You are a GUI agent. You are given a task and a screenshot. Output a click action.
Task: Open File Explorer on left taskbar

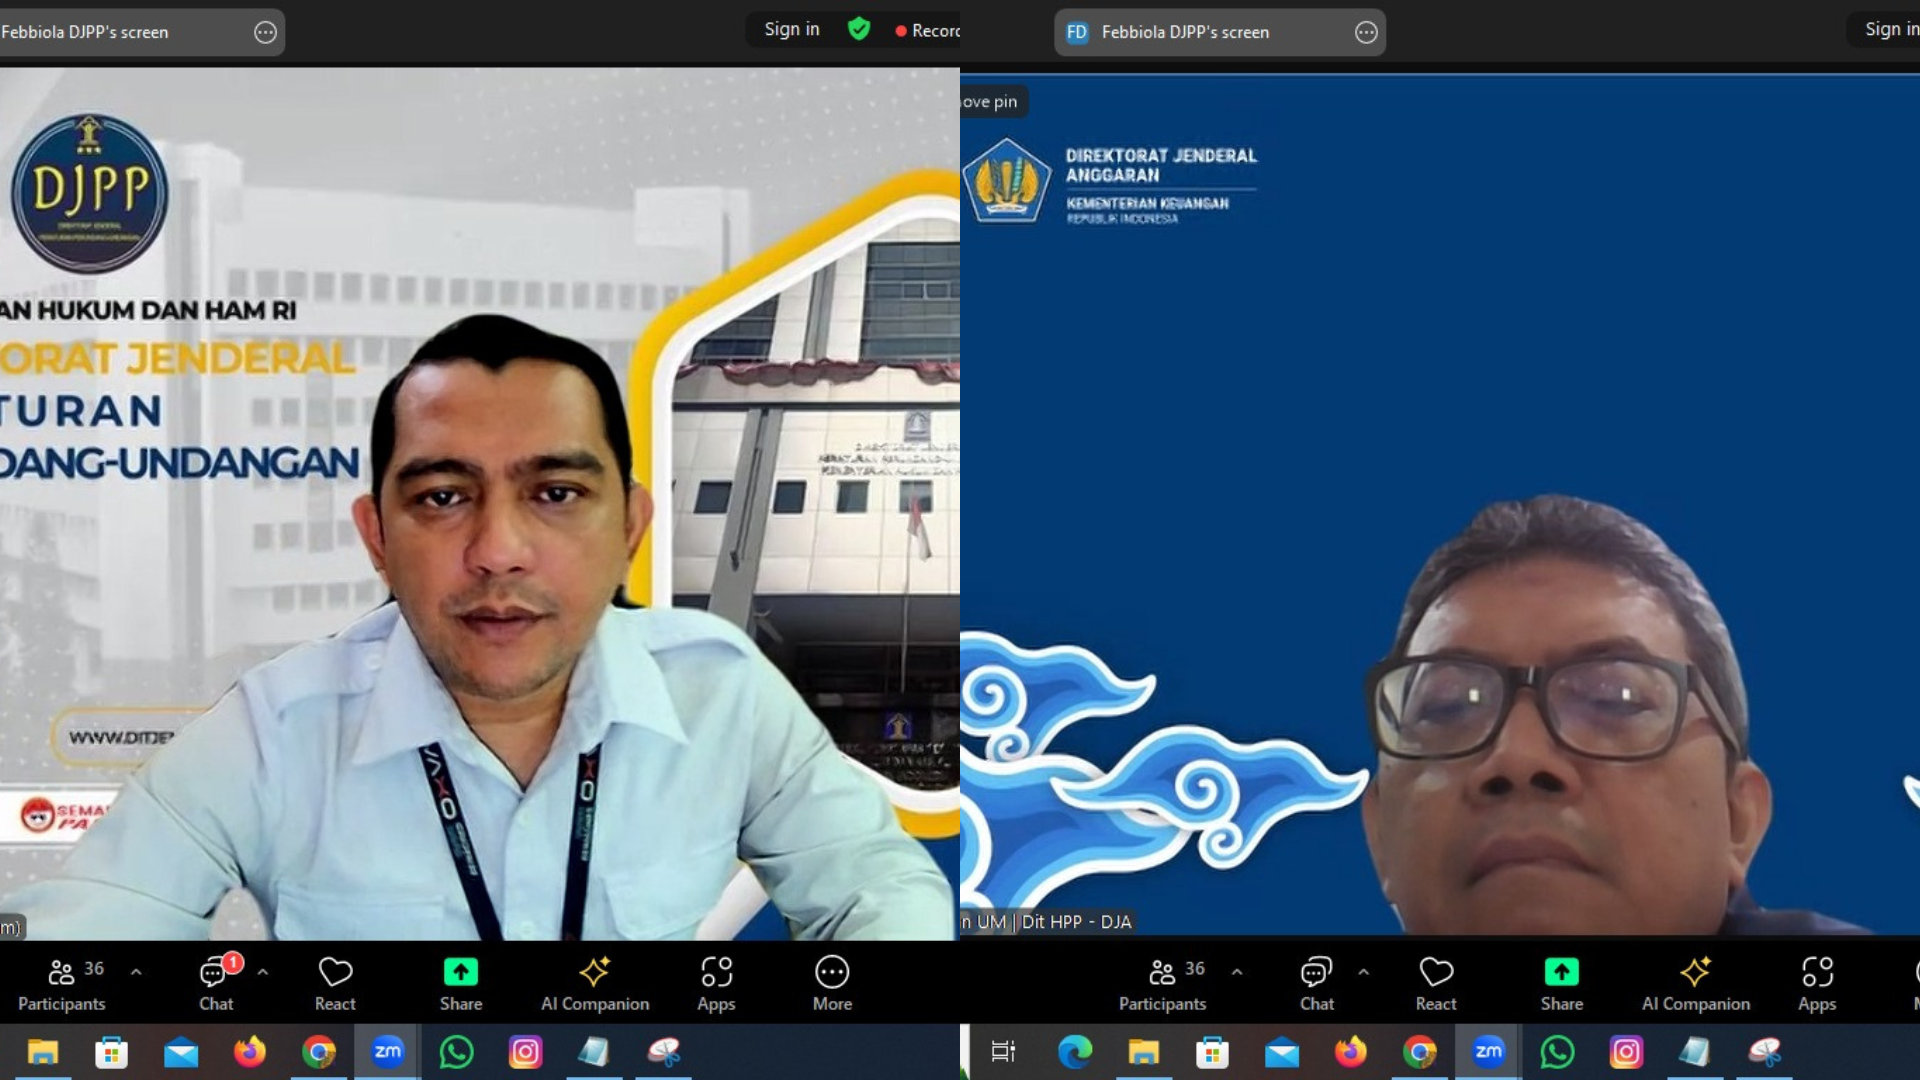coord(43,1052)
